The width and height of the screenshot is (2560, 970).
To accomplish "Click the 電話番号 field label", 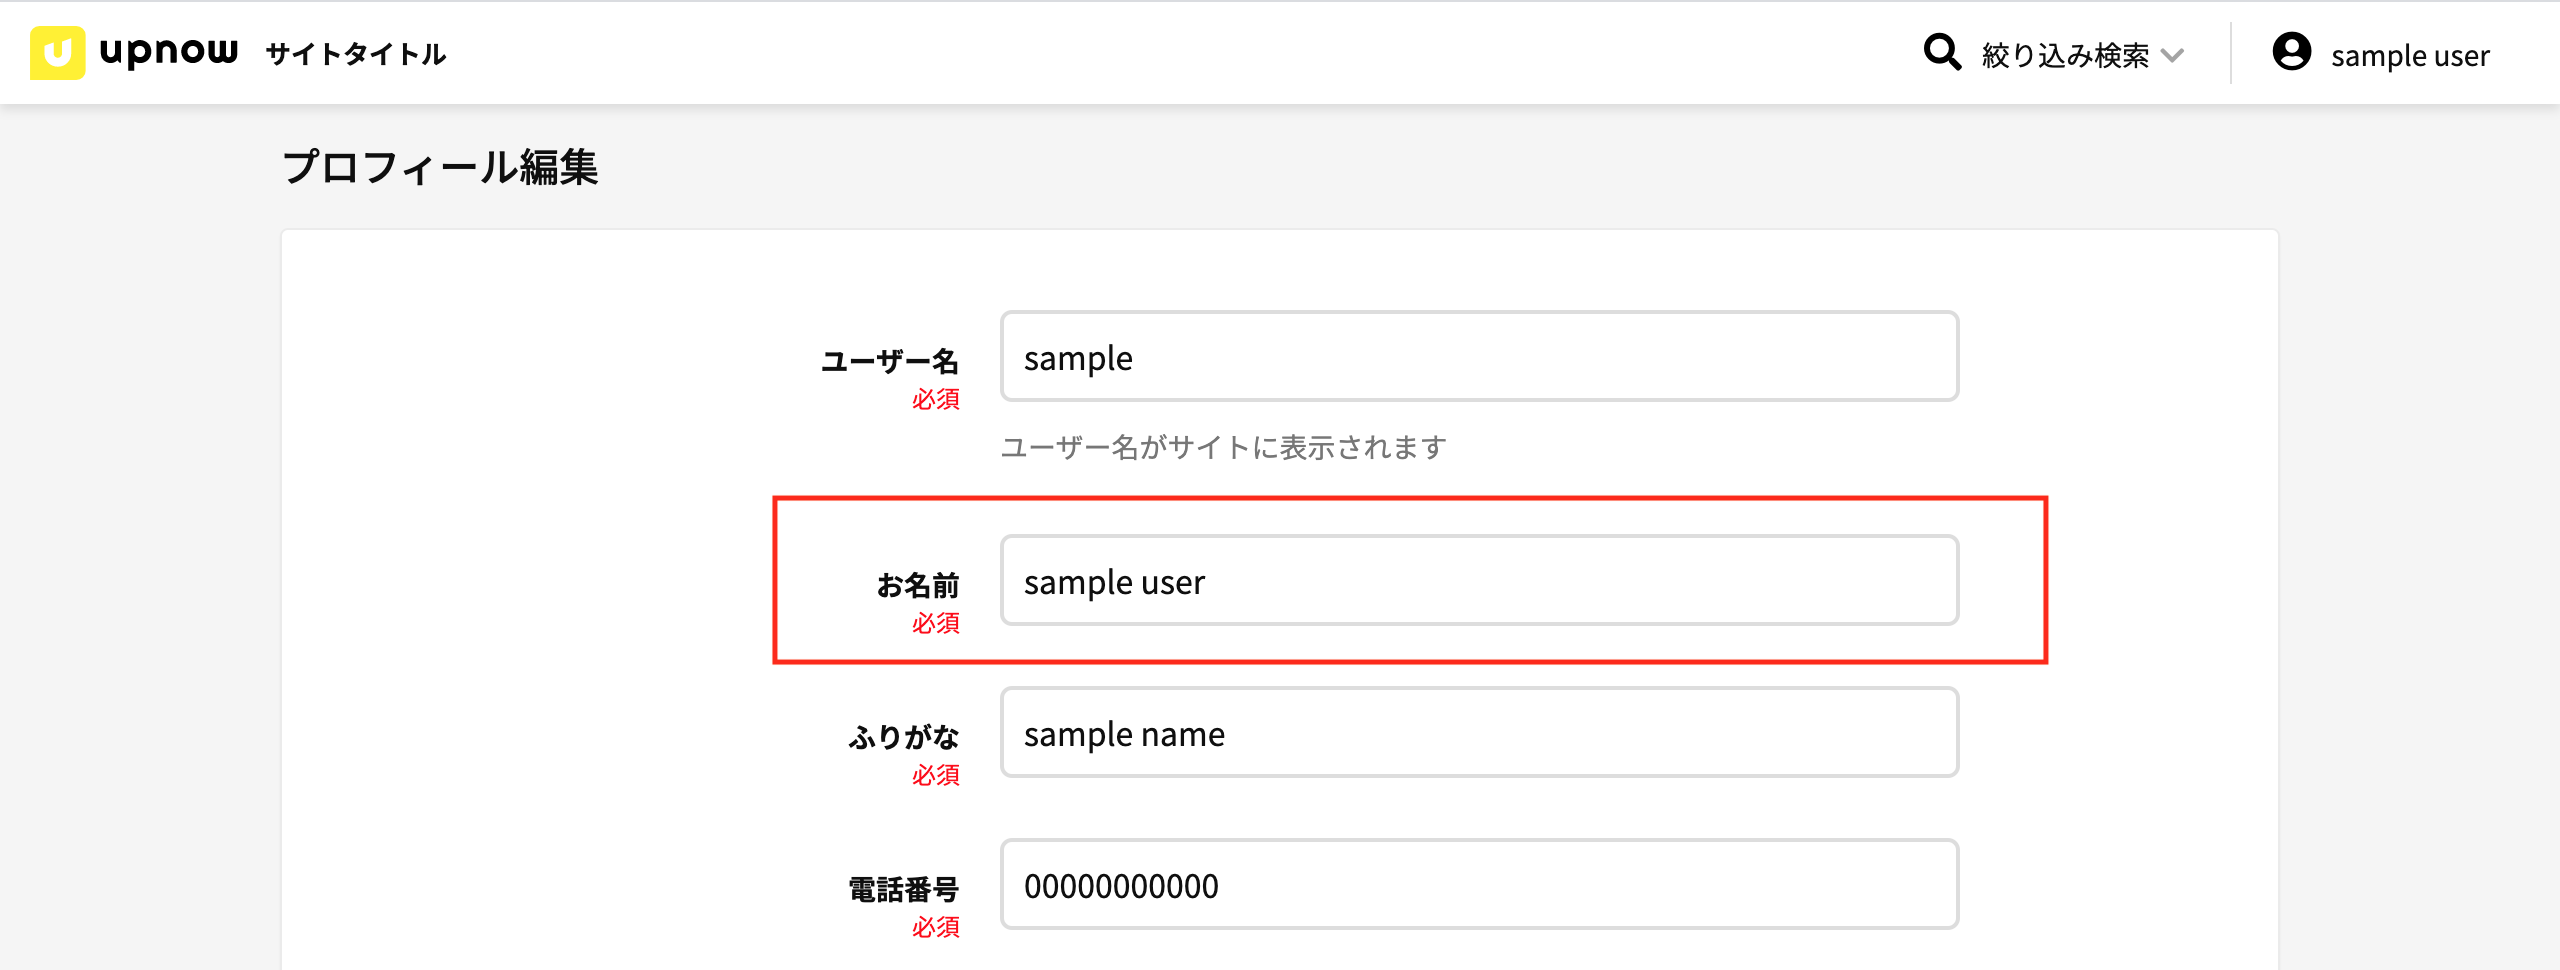I will click(x=904, y=889).
